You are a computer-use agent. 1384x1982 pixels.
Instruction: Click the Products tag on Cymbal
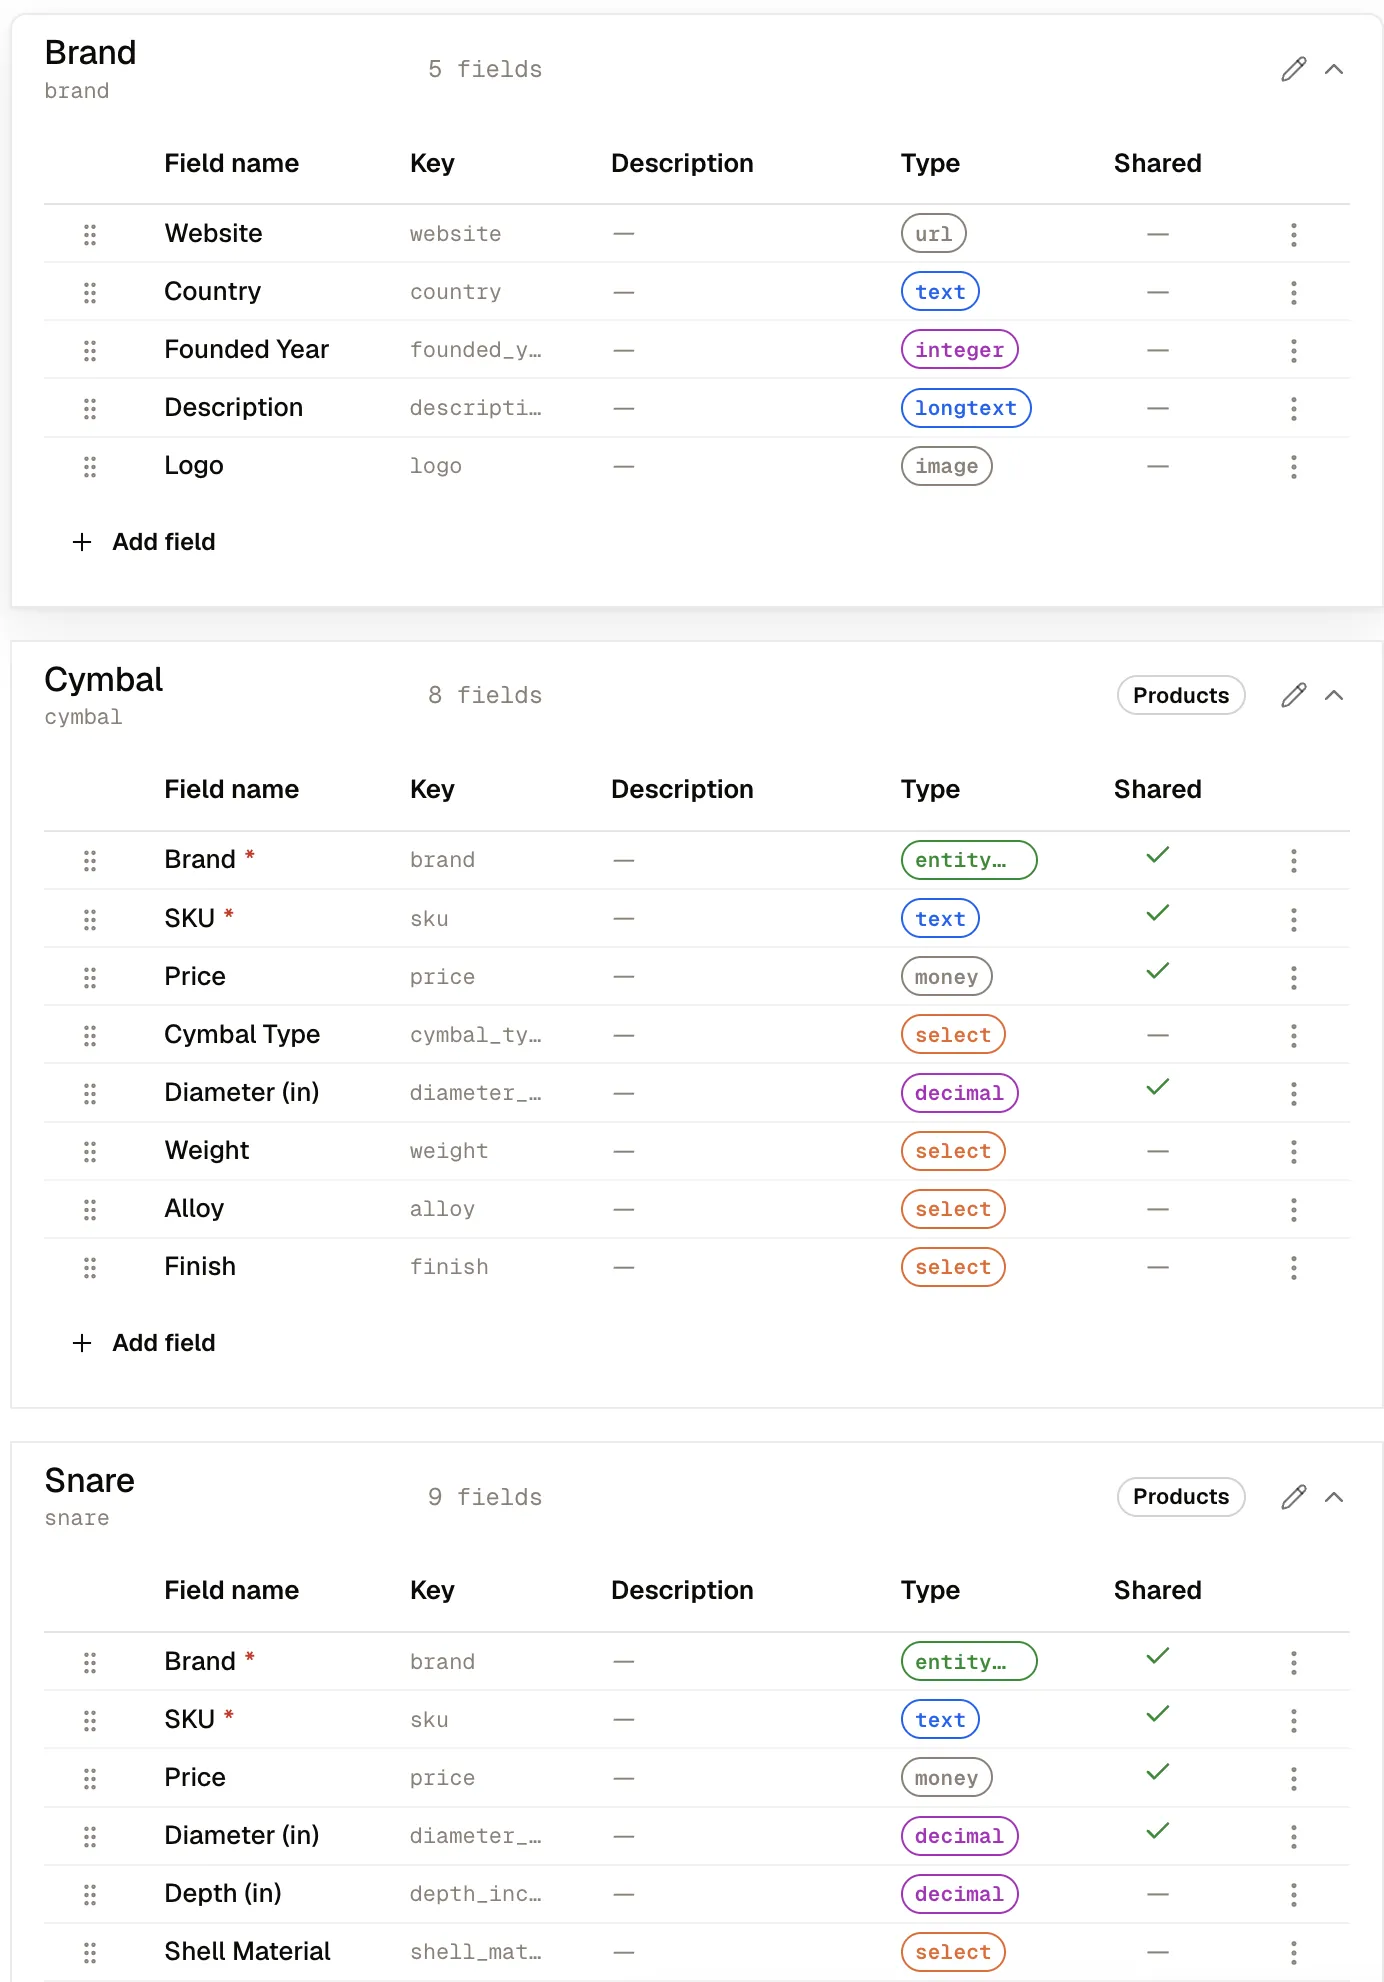1181,695
